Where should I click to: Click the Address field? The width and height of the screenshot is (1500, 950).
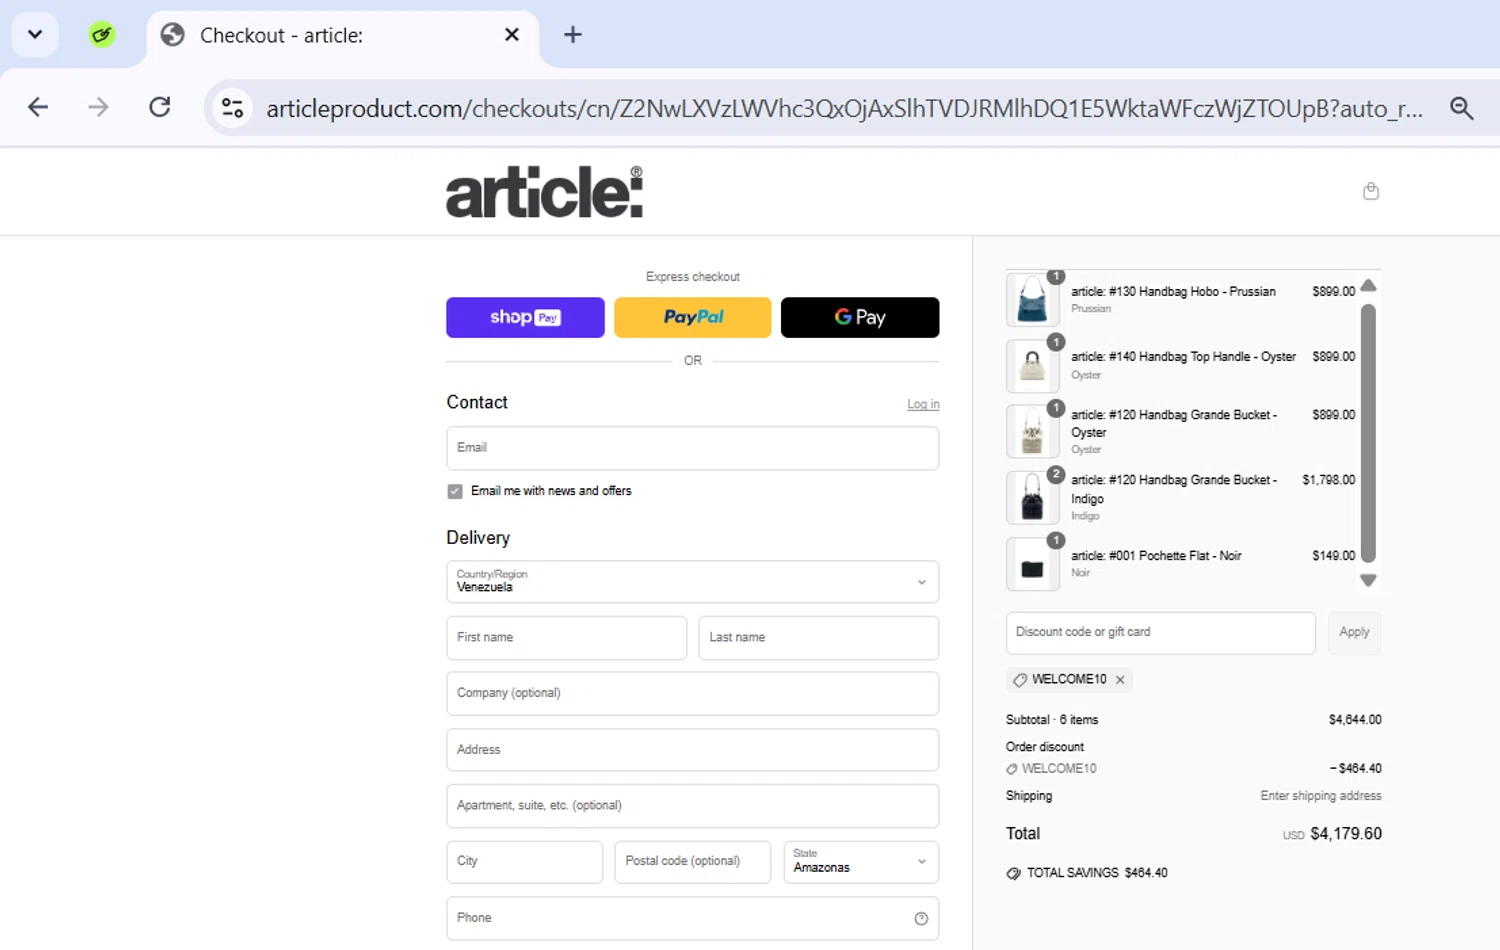[x=693, y=750]
